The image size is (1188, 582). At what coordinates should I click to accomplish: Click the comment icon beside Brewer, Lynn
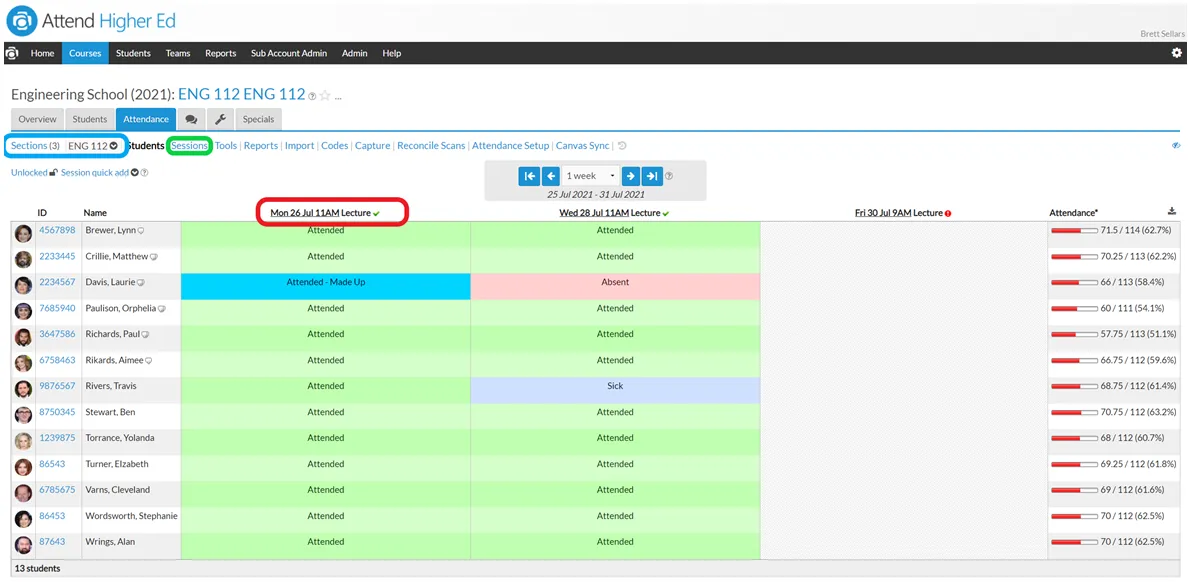140,230
